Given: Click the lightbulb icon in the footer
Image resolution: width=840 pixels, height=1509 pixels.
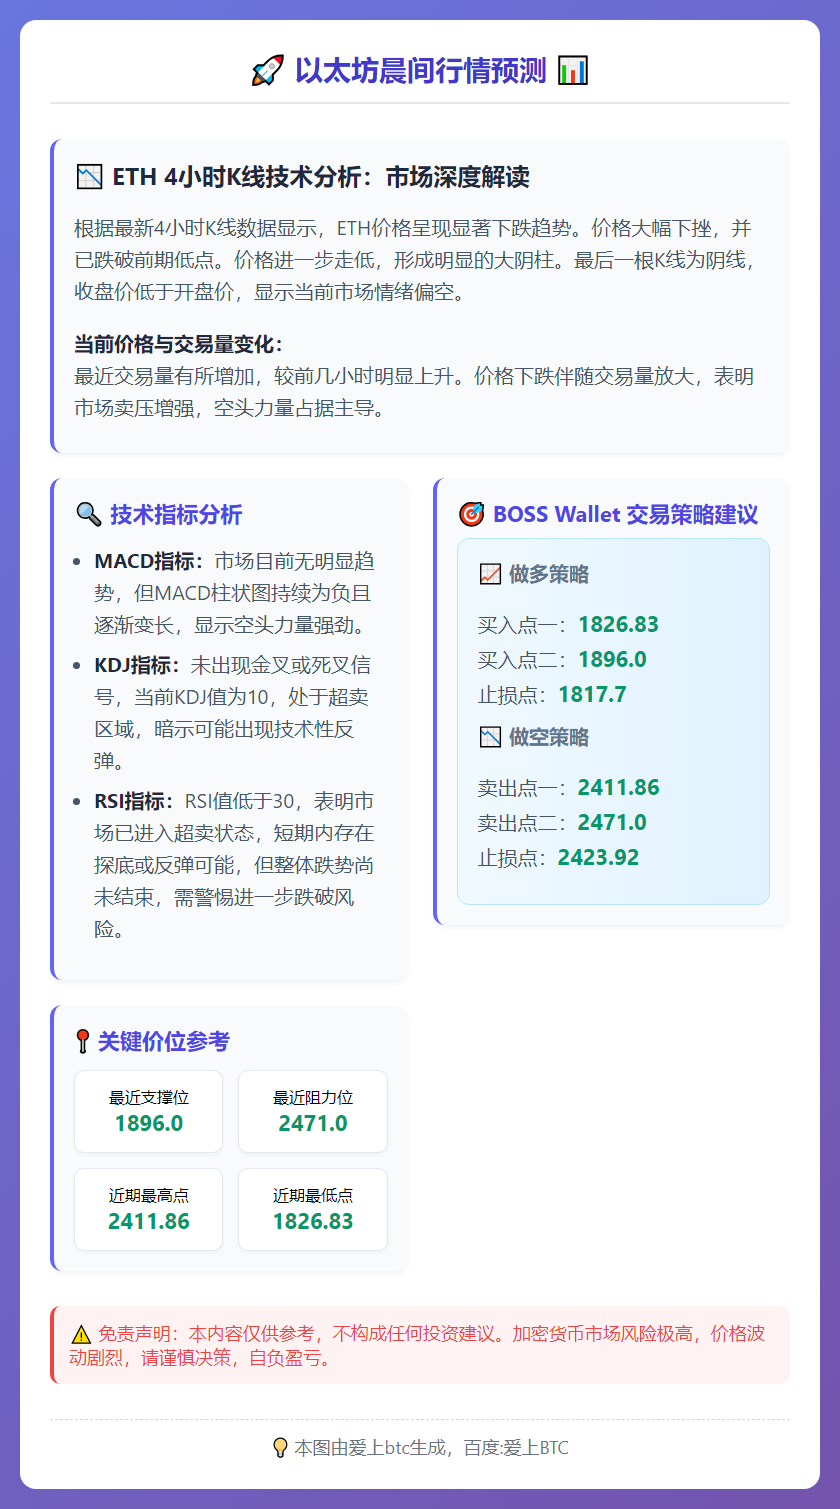Looking at the screenshot, I should coord(281,1448).
